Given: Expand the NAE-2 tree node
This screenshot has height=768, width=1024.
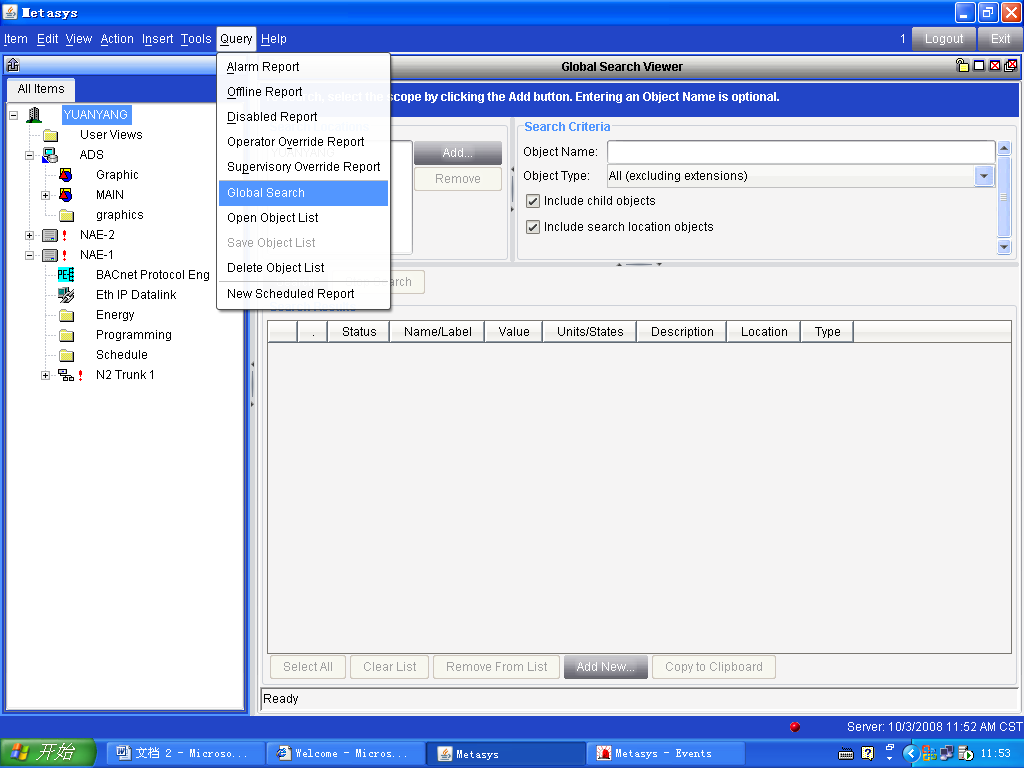Looking at the screenshot, I should 30,235.
